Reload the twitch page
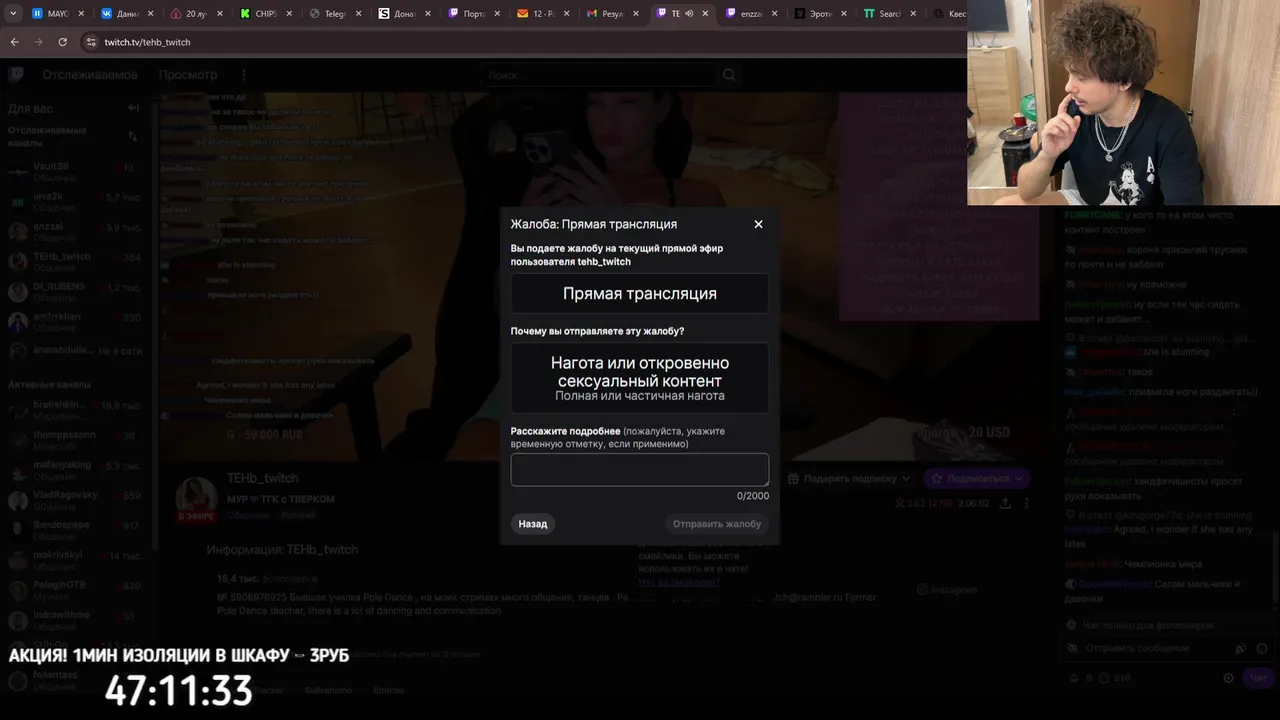This screenshot has height=720, width=1280. click(63, 42)
